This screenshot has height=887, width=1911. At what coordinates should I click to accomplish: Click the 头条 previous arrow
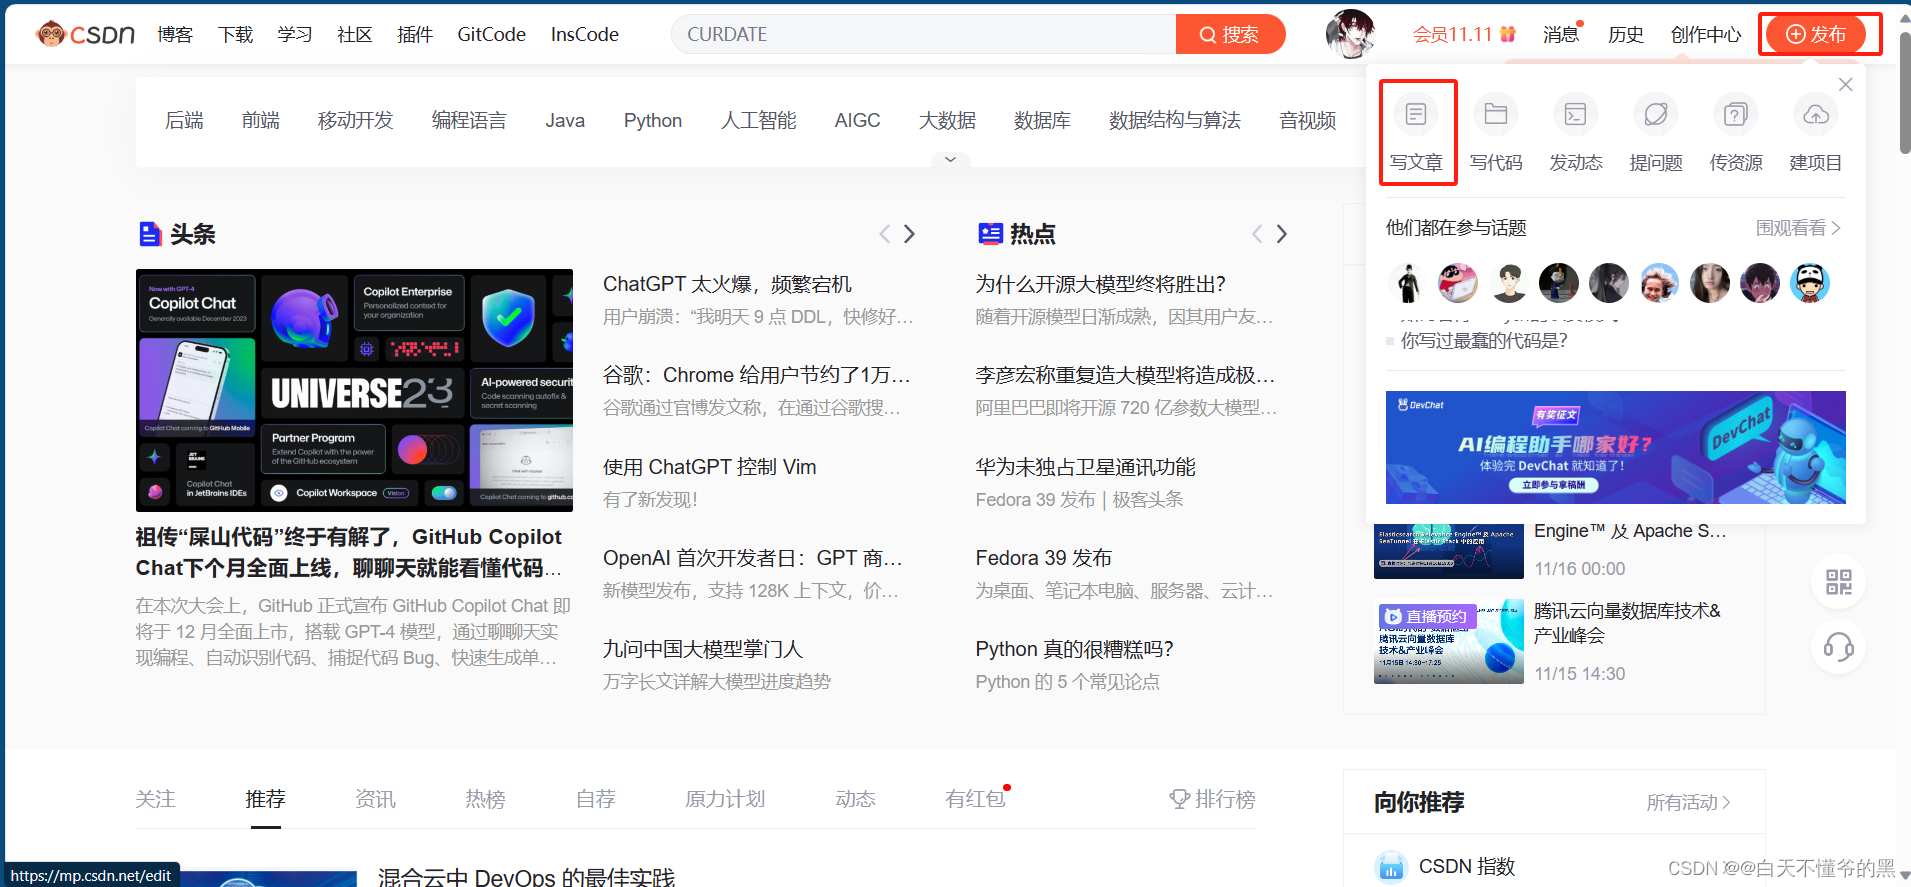tap(884, 234)
